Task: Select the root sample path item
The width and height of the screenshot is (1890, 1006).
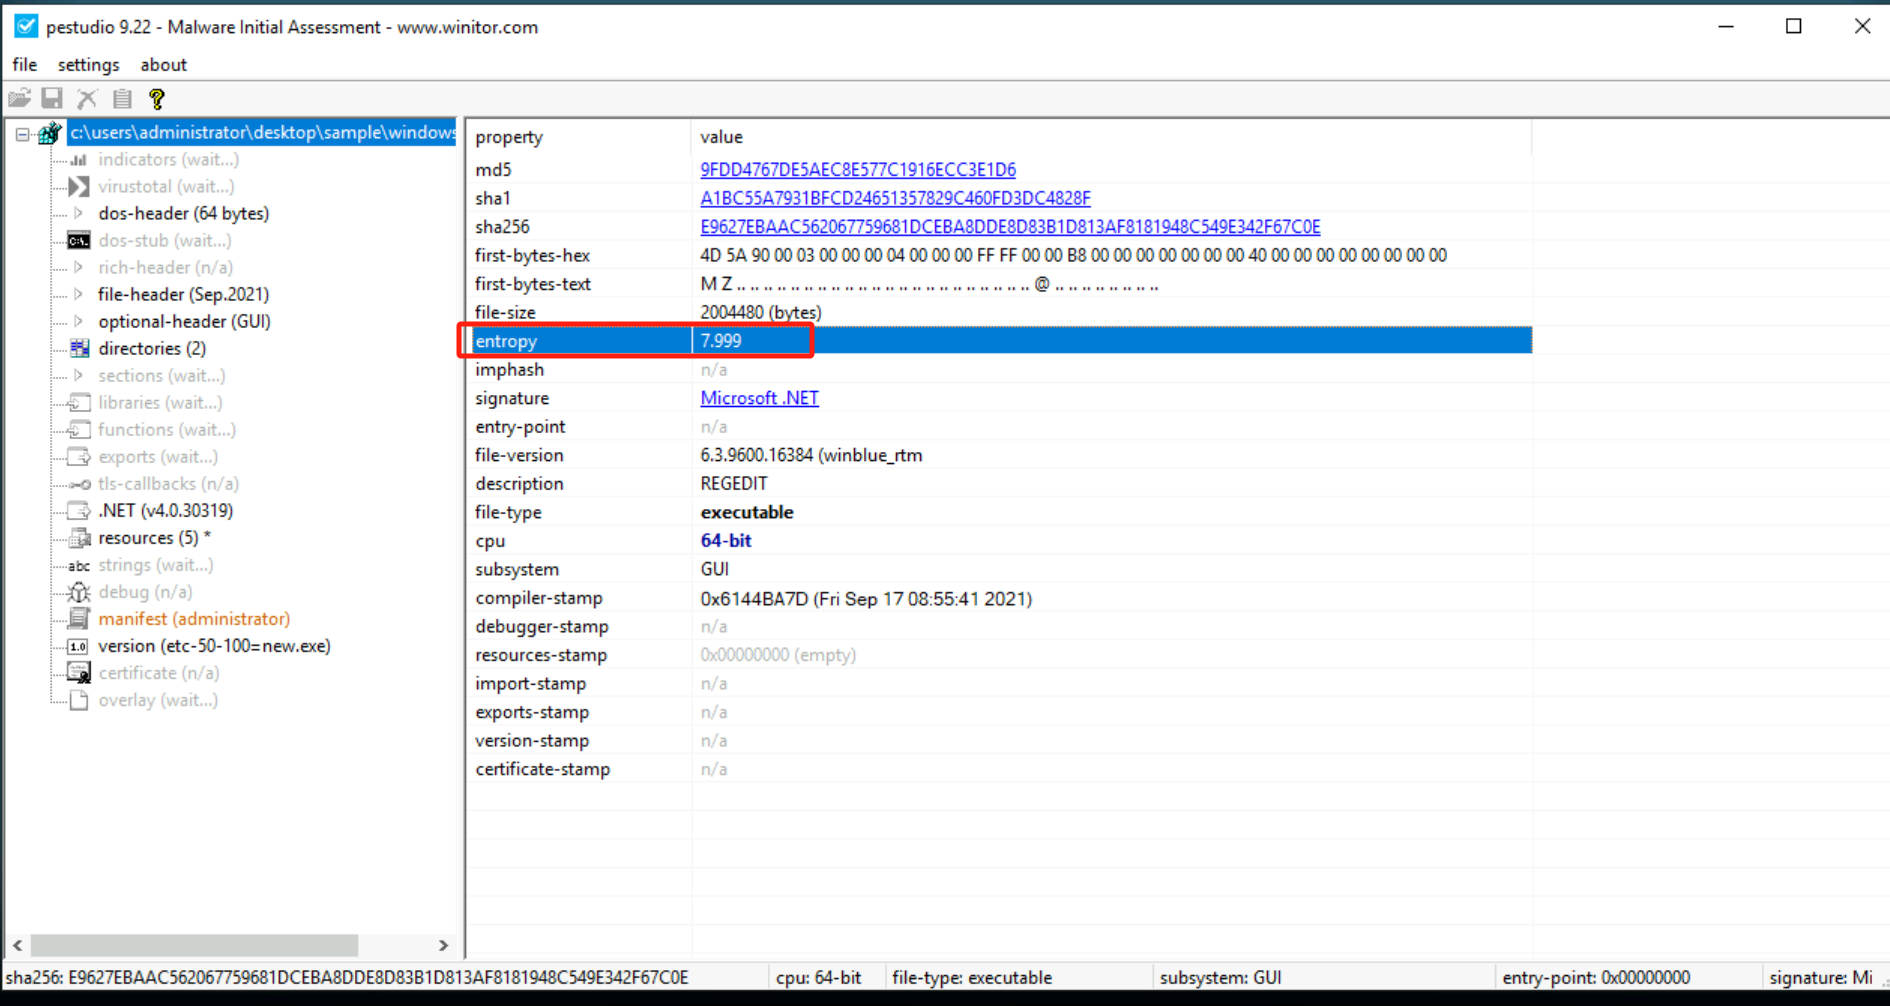Action: pos(262,133)
